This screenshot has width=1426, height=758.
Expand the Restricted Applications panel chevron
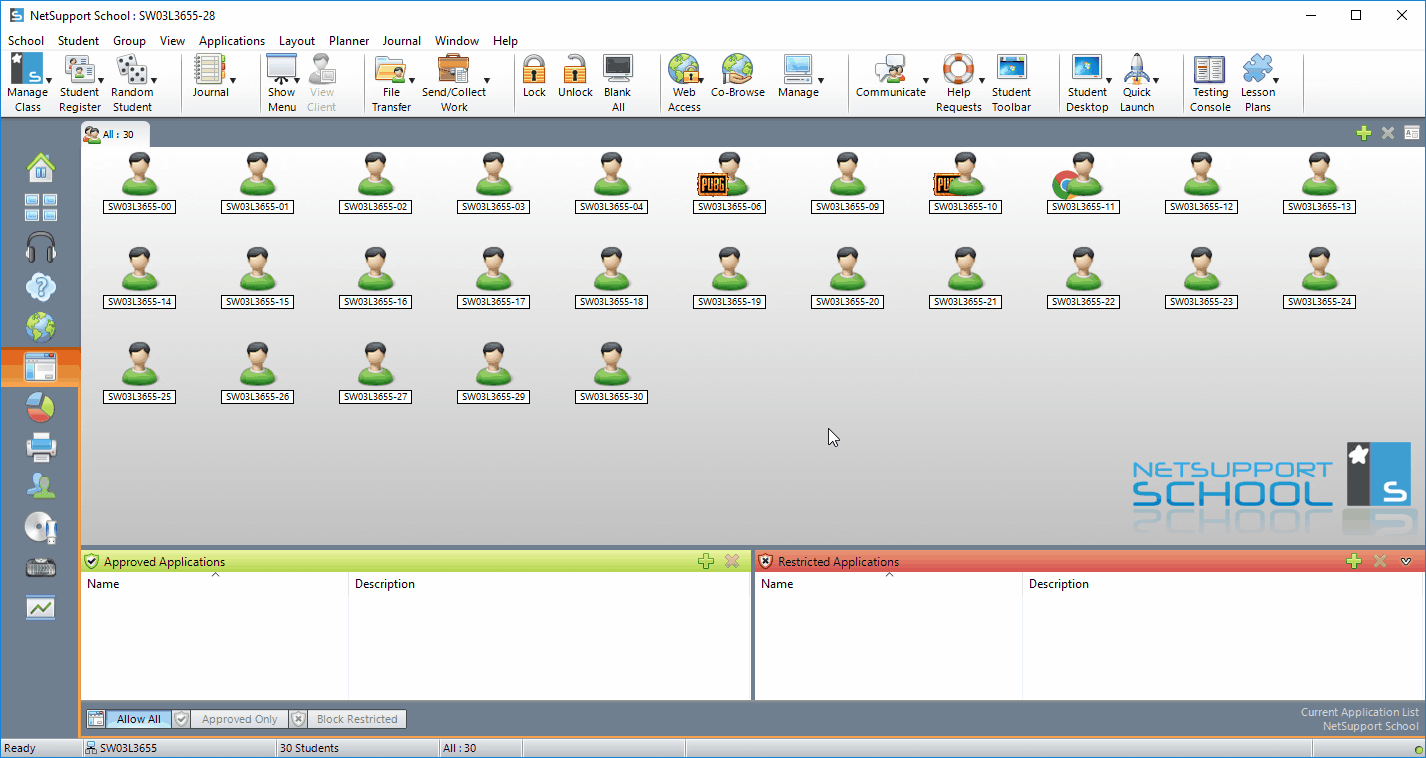(1406, 562)
